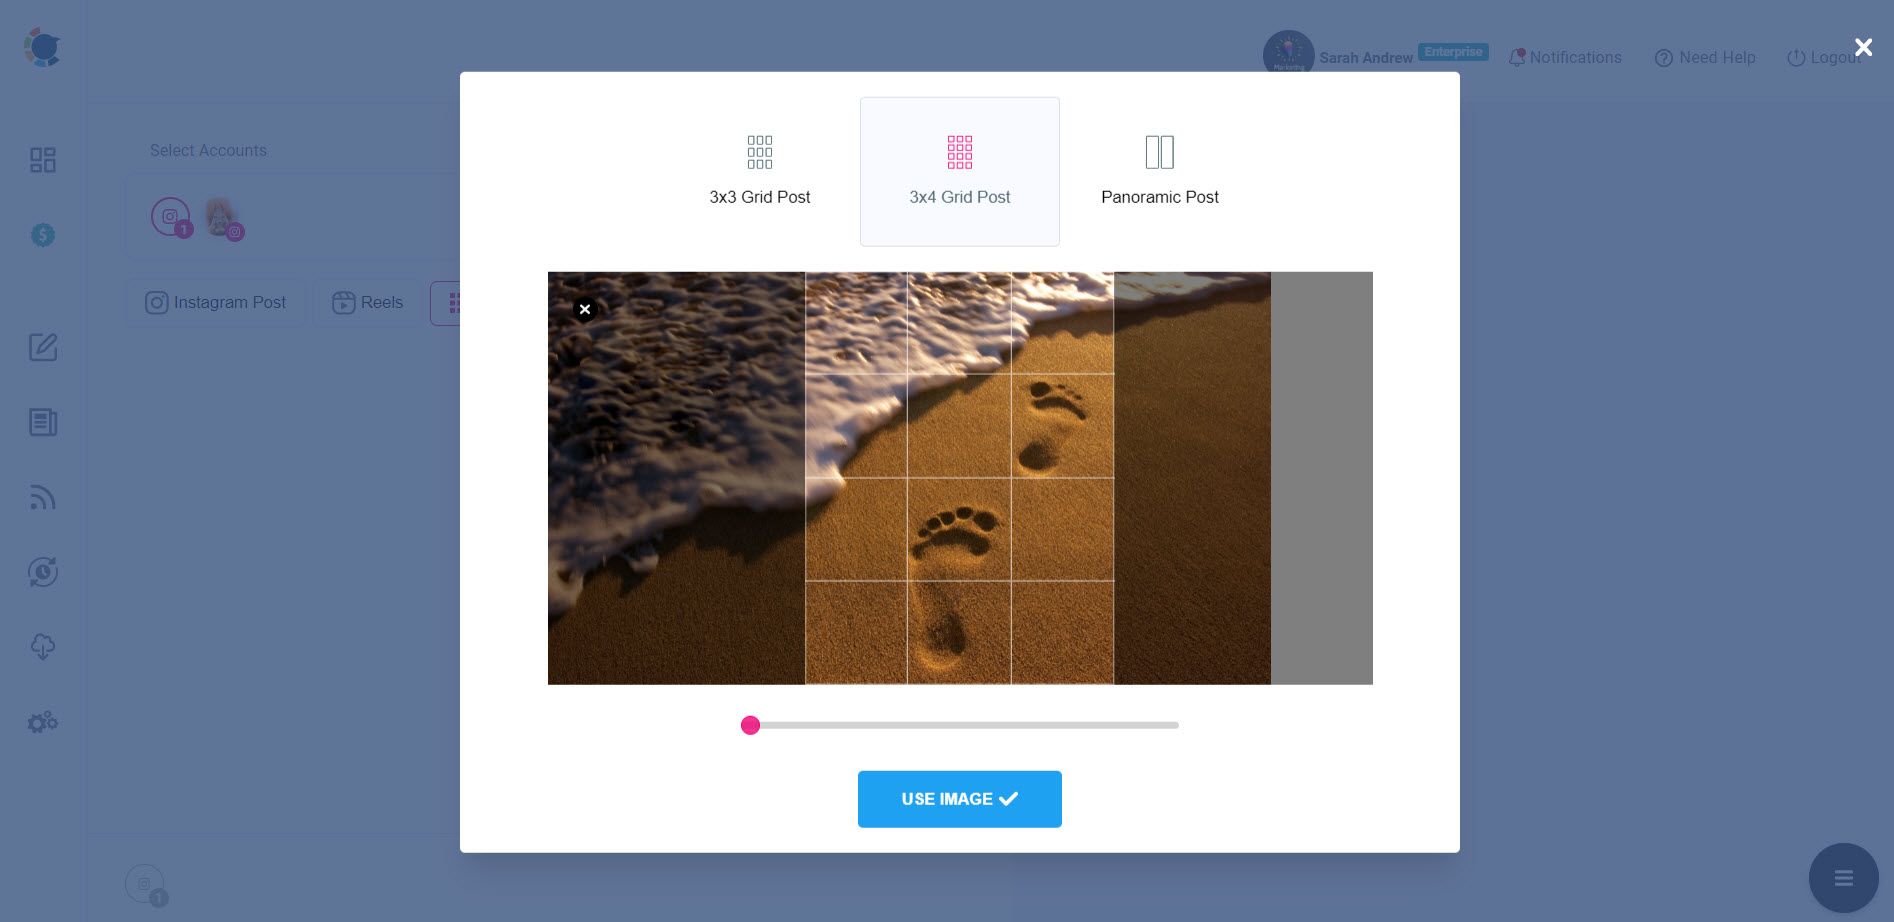
Task: Select the 3x3 Grid Post option
Action: [759, 170]
